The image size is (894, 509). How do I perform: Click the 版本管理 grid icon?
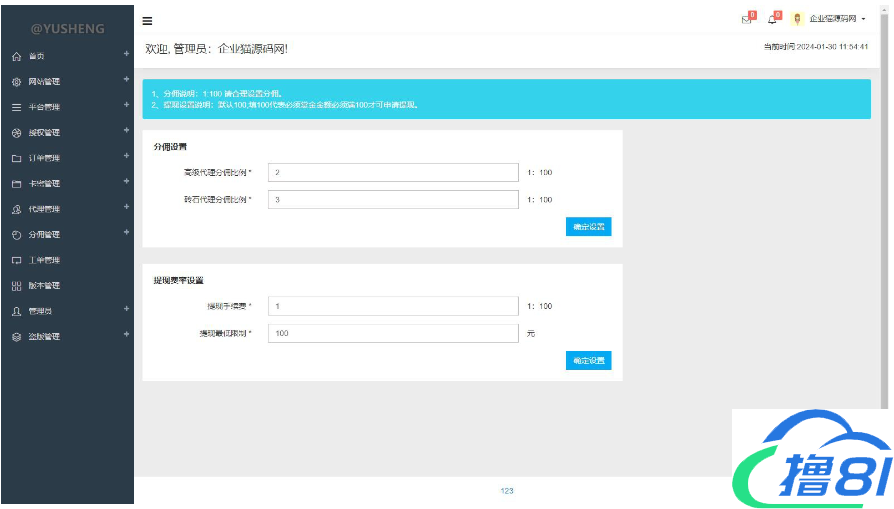16,286
